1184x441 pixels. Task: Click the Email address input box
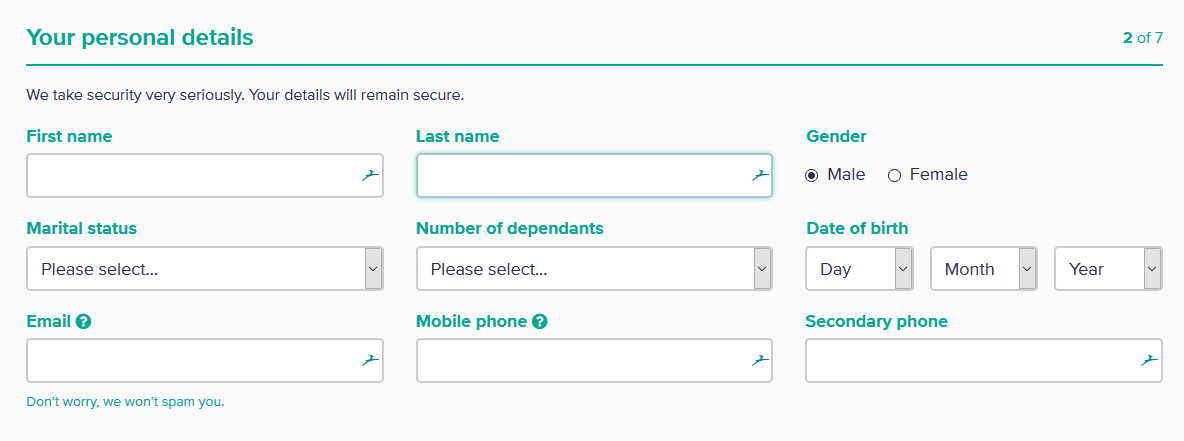point(190,361)
